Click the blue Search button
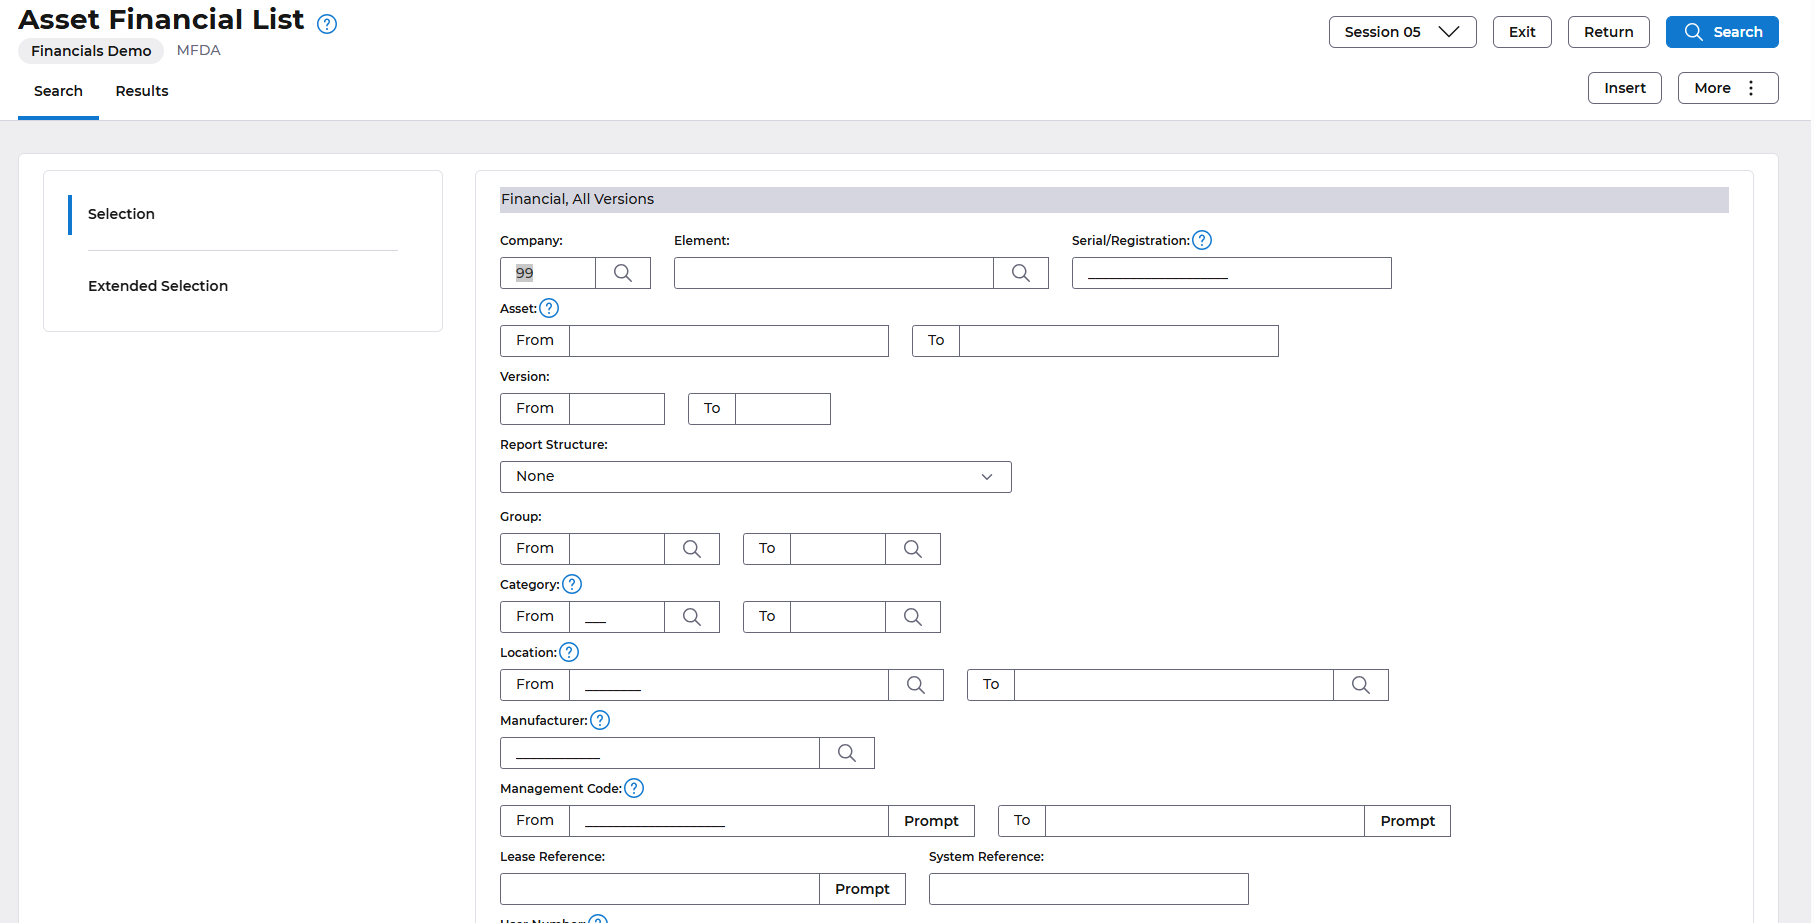 pos(1721,32)
